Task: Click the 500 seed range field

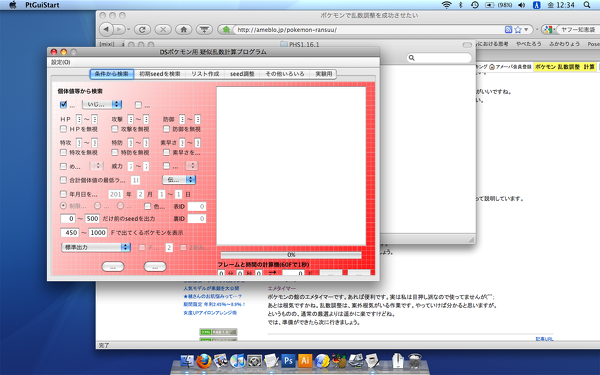Action: click(92, 218)
